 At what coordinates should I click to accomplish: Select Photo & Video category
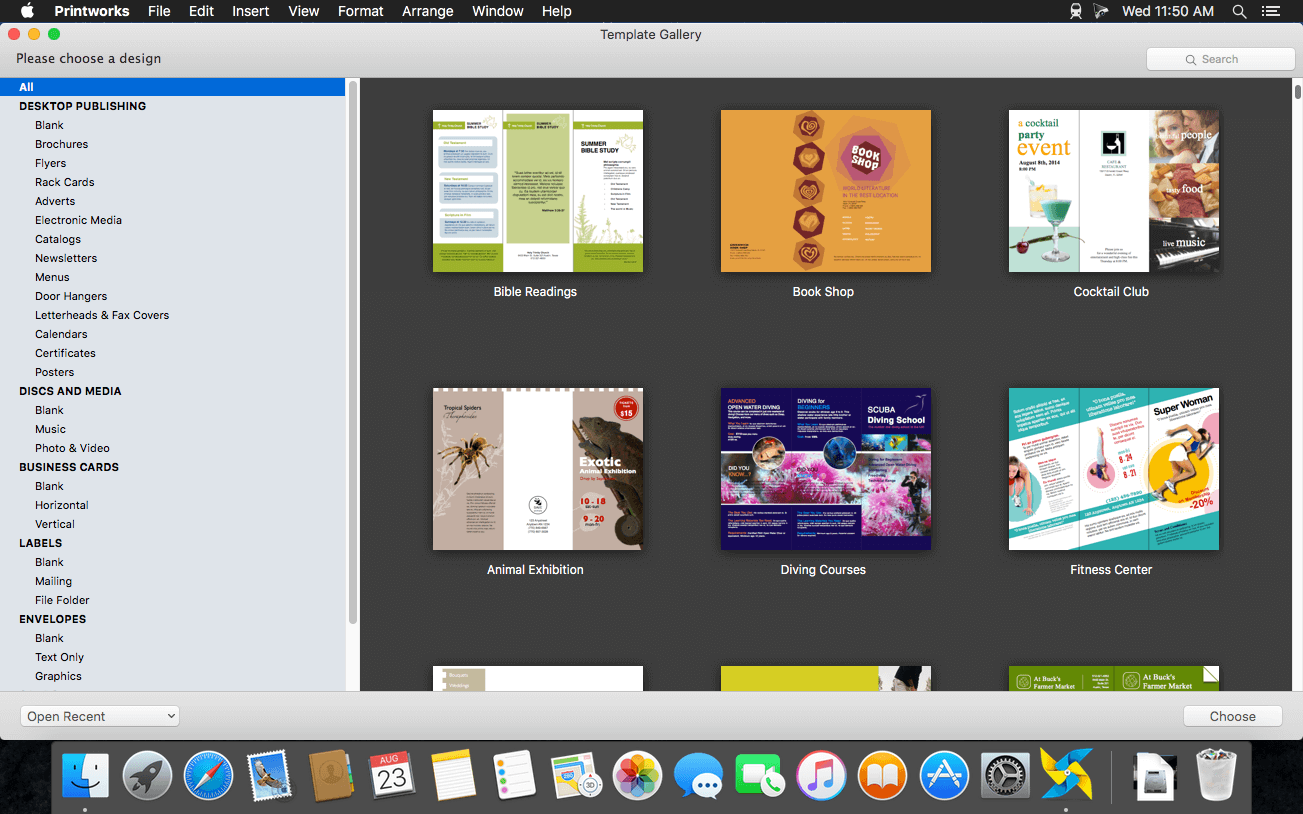pos(73,448)
